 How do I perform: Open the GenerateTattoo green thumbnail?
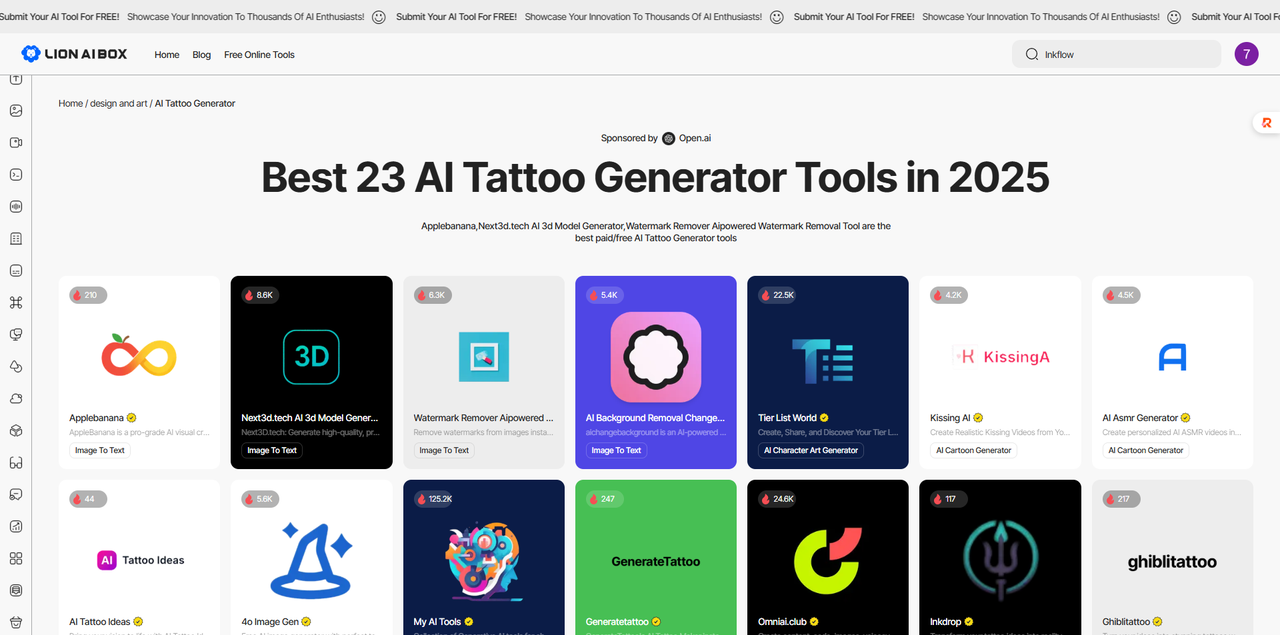[x=656, y=561]
